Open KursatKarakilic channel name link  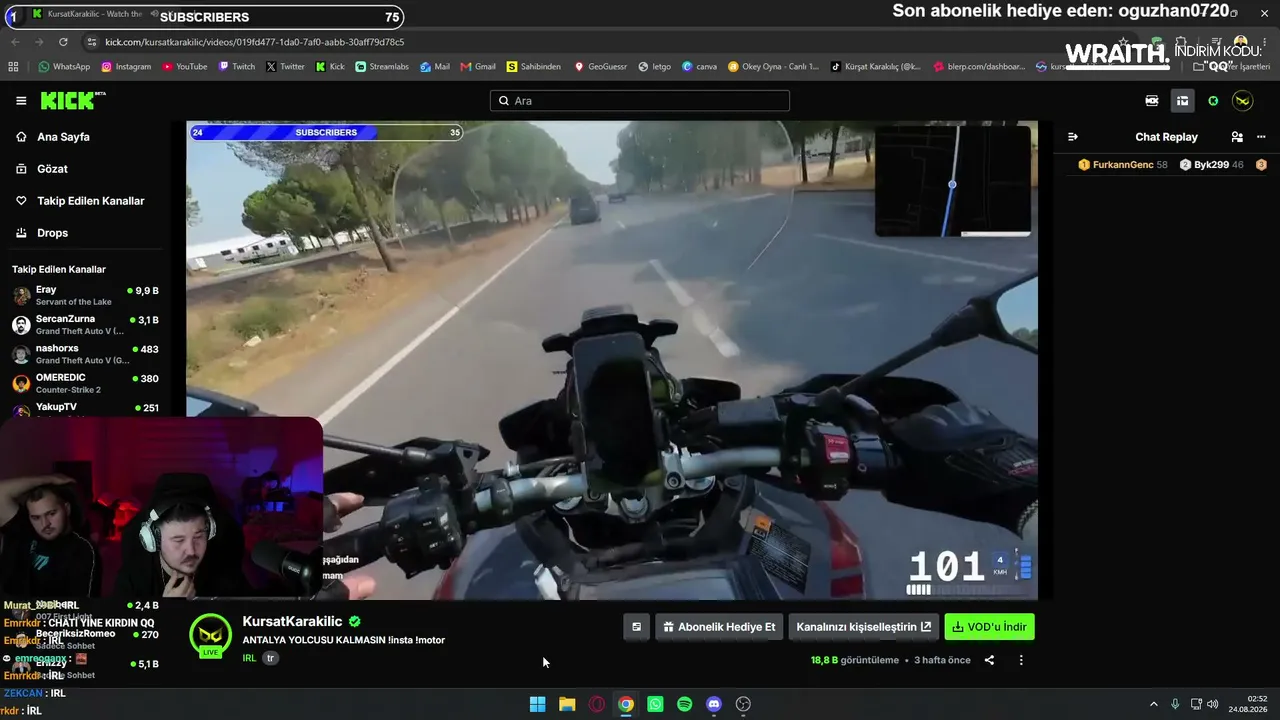tap(292, 621)
